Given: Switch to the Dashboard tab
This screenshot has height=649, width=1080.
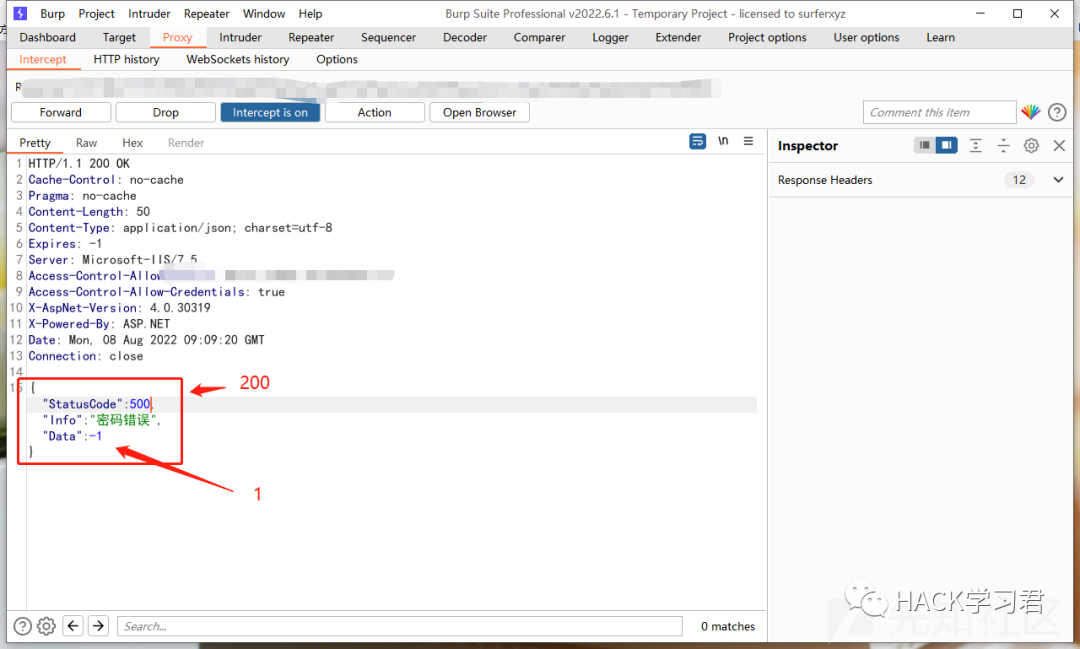Looking at the screenshot, I should click(48, 37).
